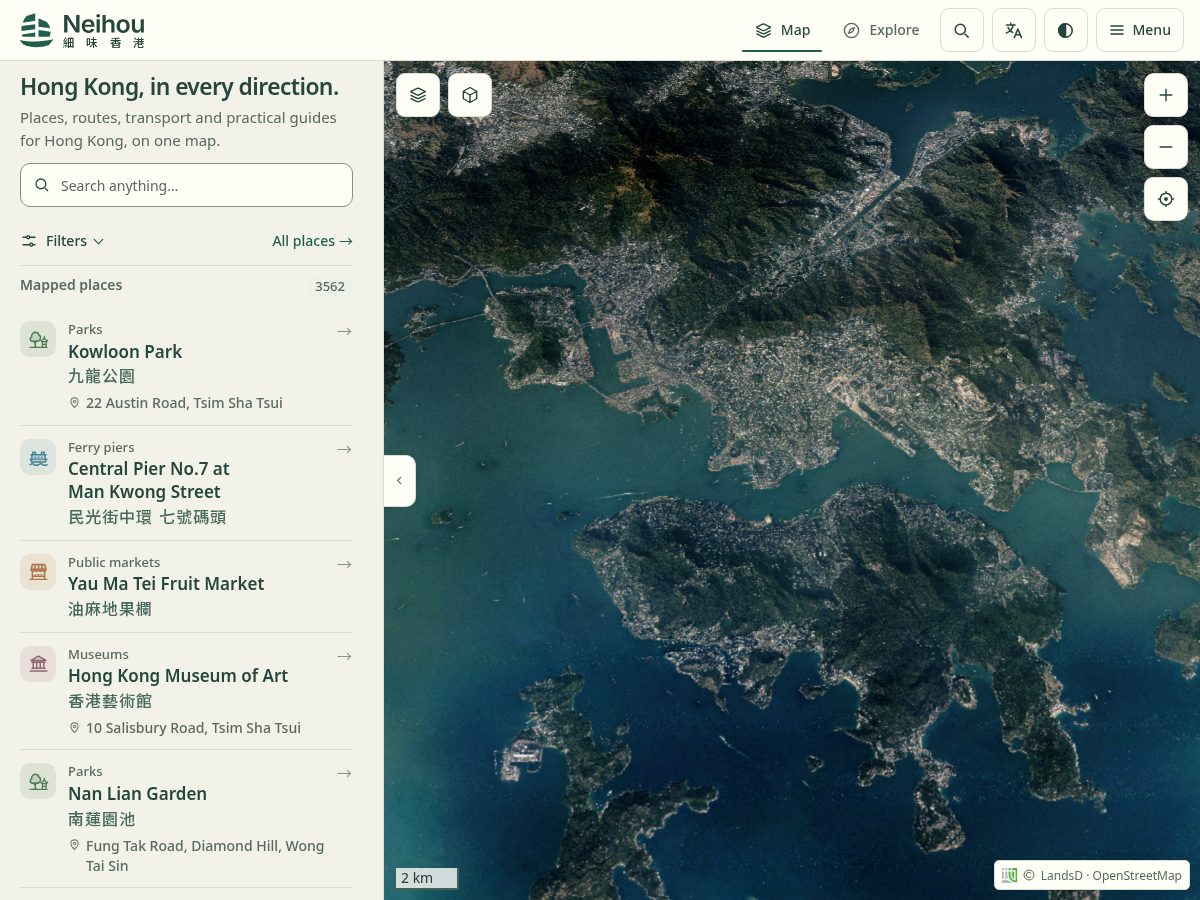This screenshot has width=1200, height=900.
Task: Switch to the Explore tab
Action: (881, 30)
